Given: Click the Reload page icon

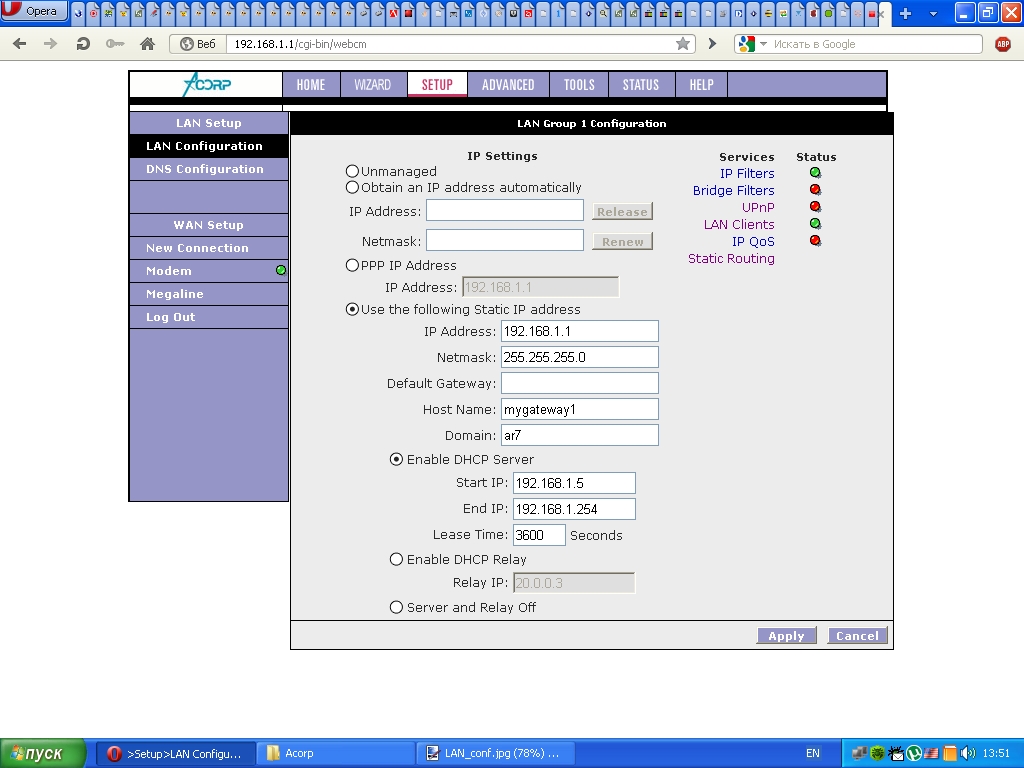Looking at the screenshot, I should (x=83, y=44).
